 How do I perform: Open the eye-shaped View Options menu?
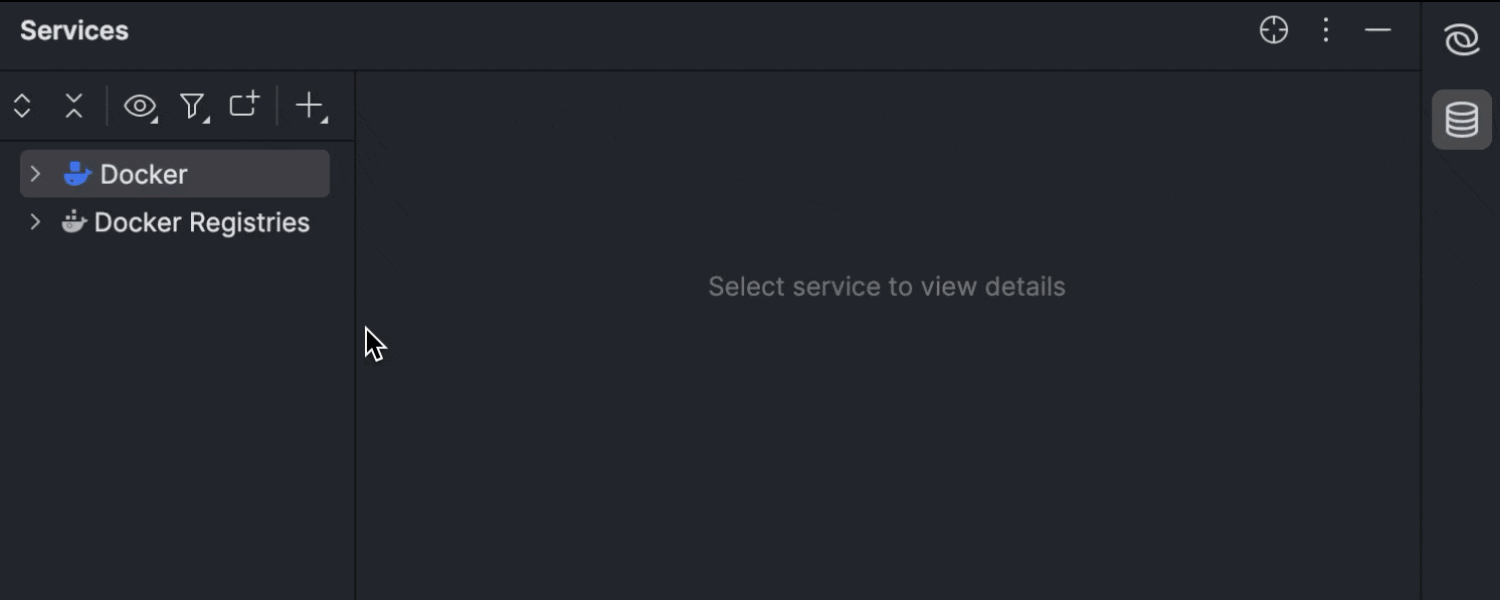[140, 106]
